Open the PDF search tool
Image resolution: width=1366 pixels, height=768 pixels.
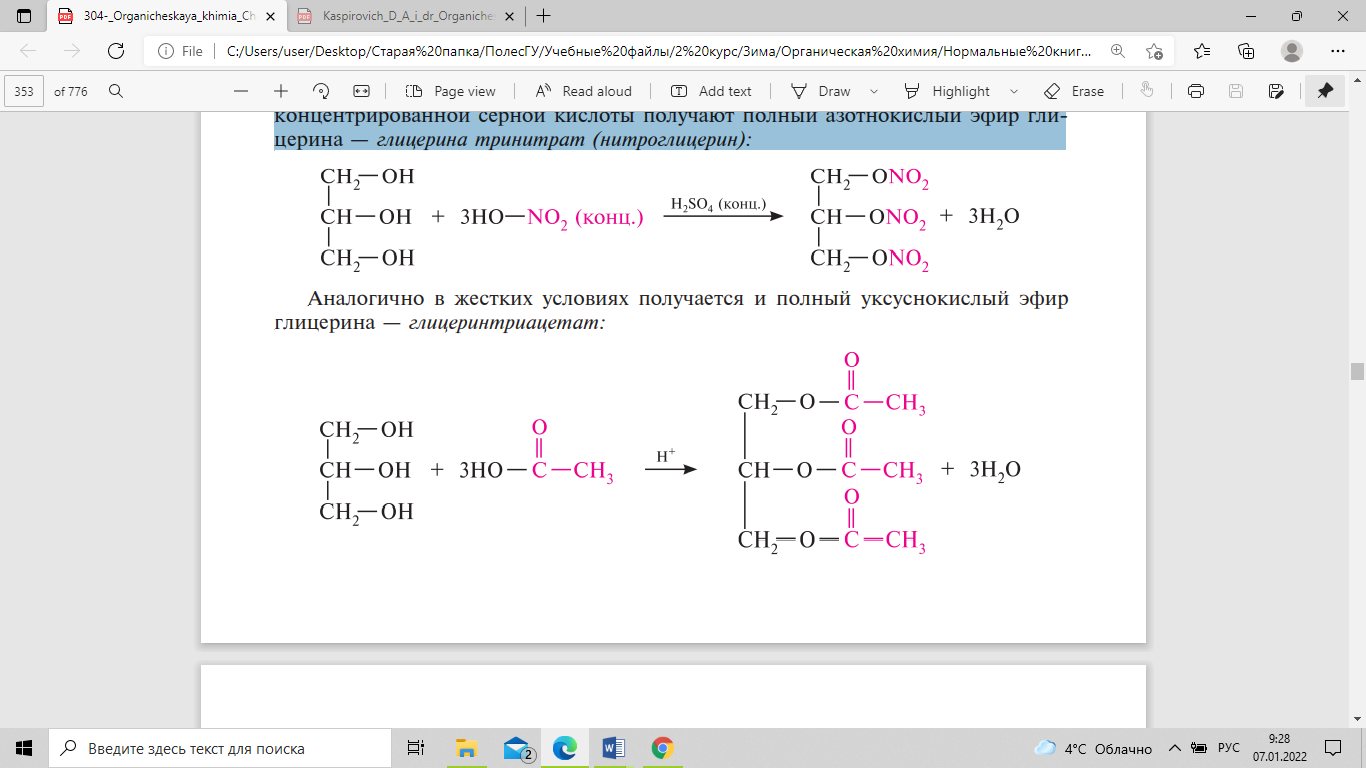click(x=116, y=91)
